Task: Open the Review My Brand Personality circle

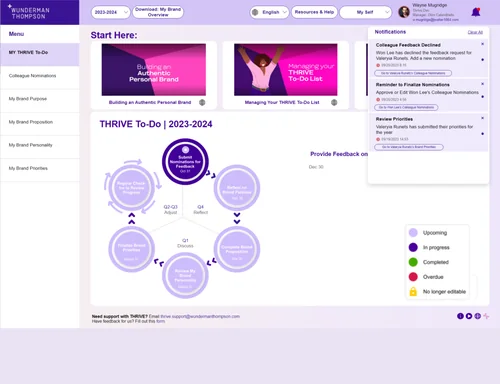Action: [185, 275]
